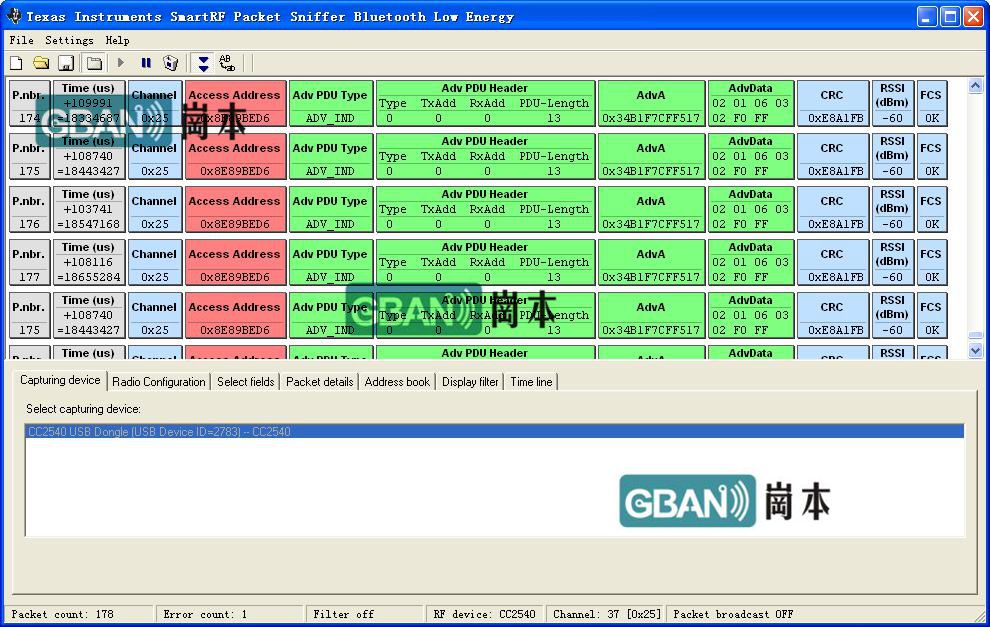Click Adv PDU Header cell in packet 177 row
Screen dimensions: 990x627
[485, 263]
